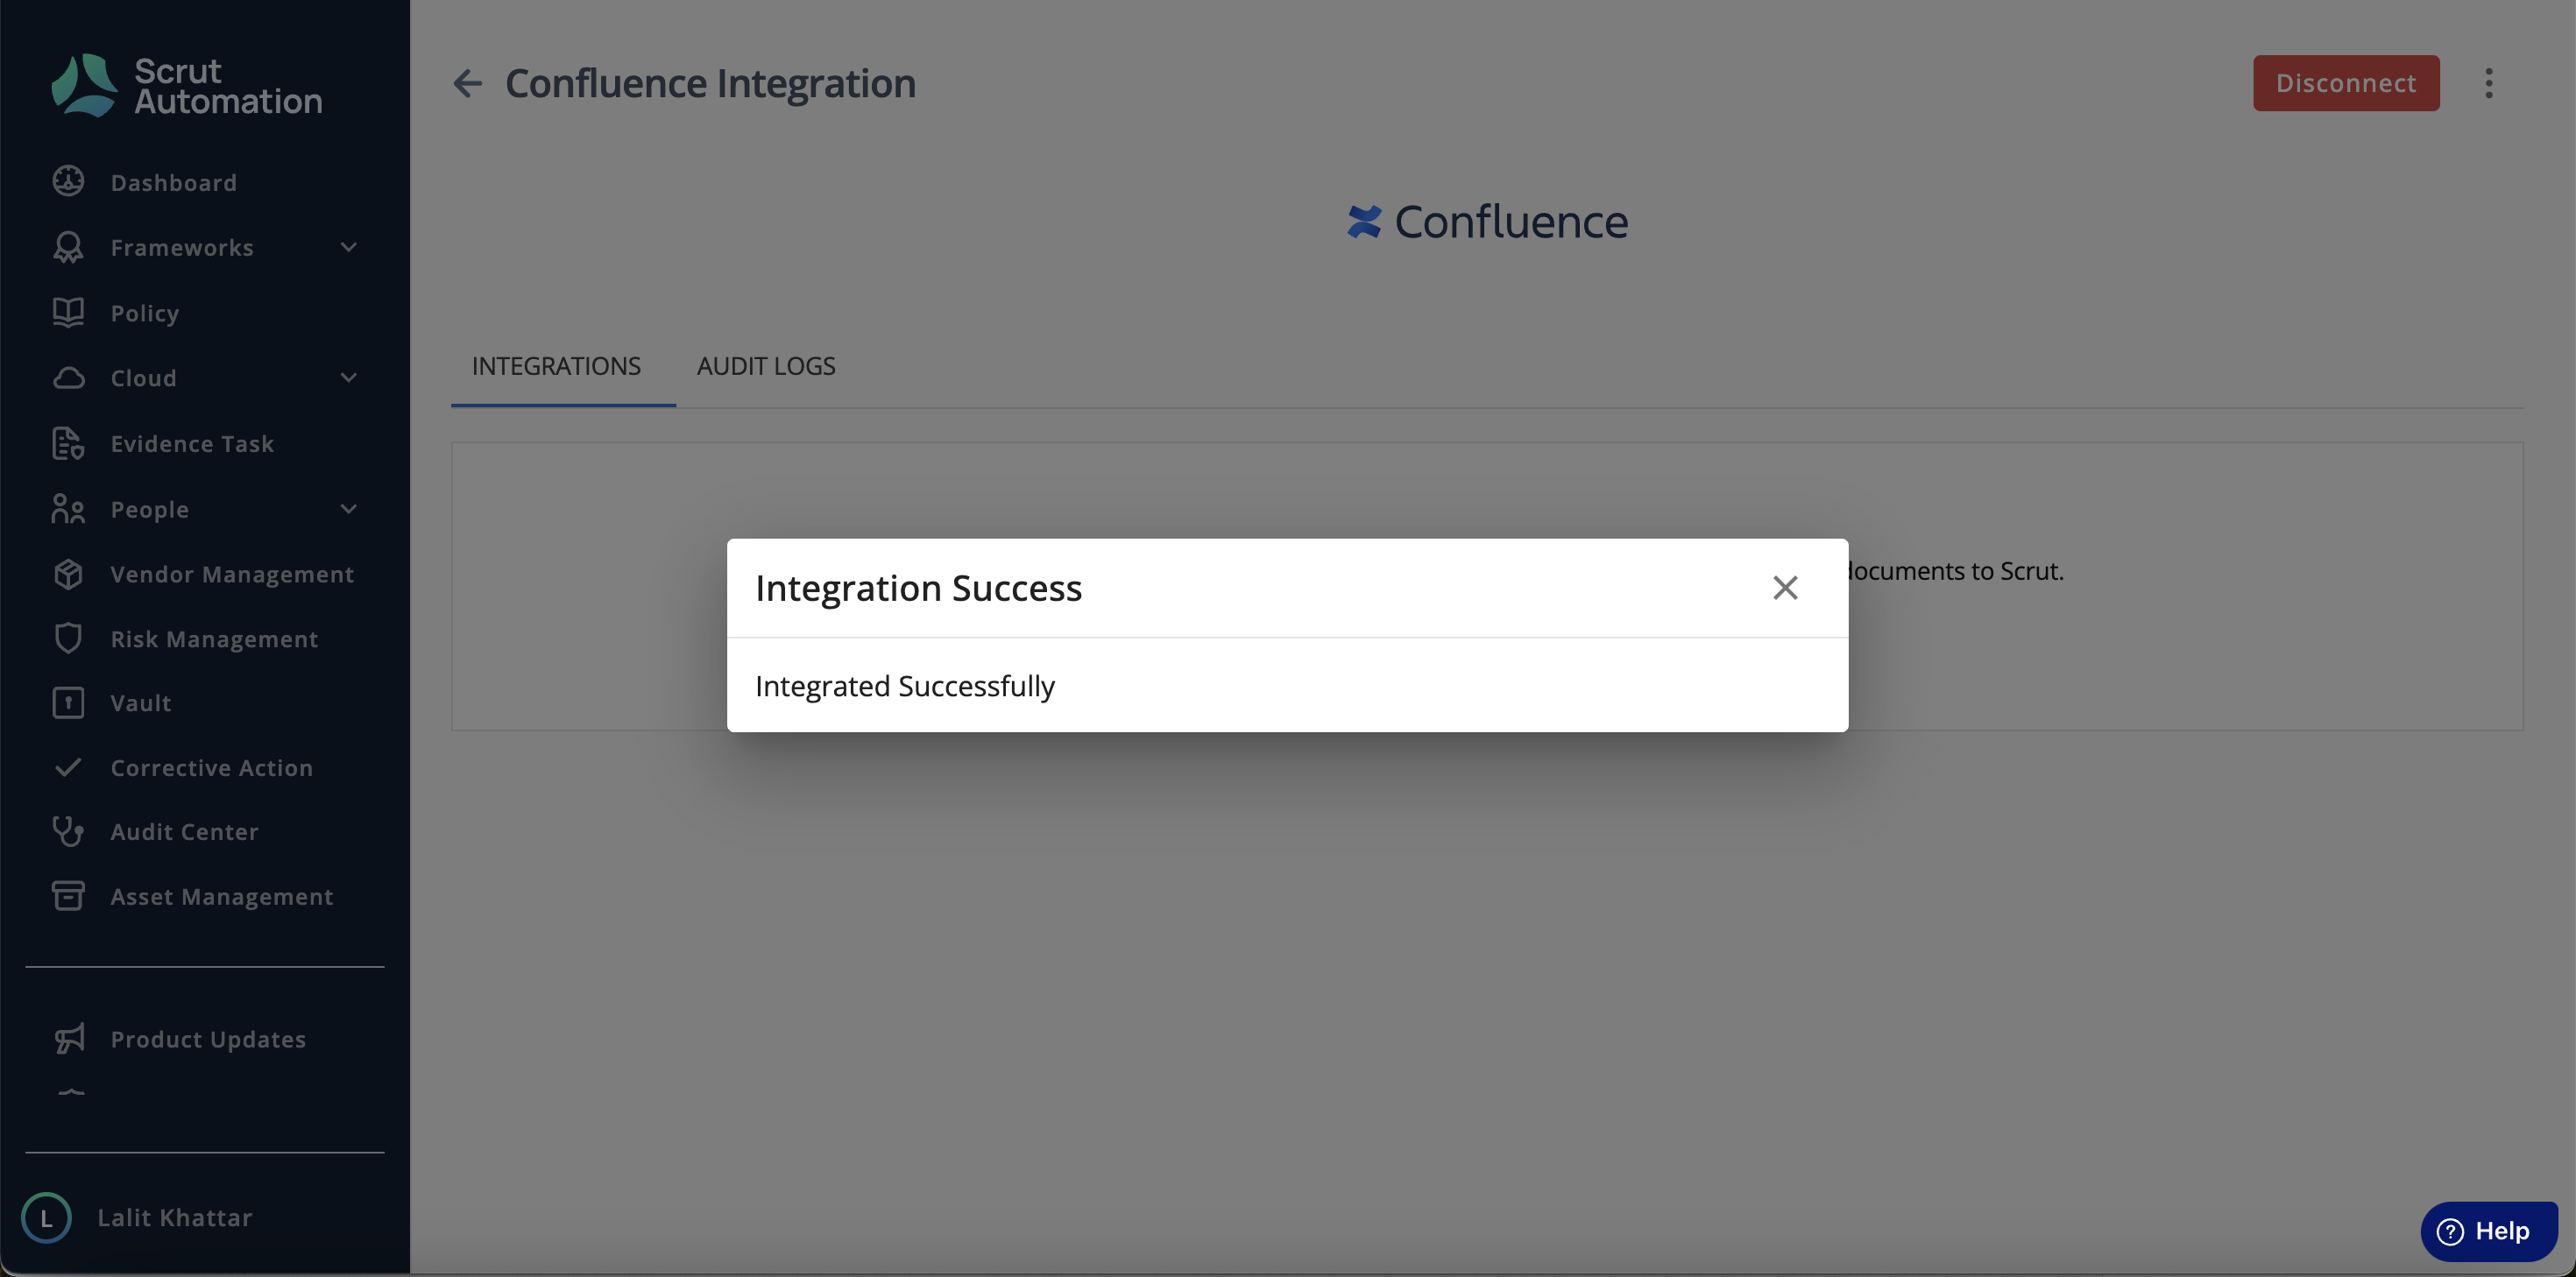Expand the Cloud chevron
The image size is (2576, 1277).
pyautogui.click(x=348, y=378)
